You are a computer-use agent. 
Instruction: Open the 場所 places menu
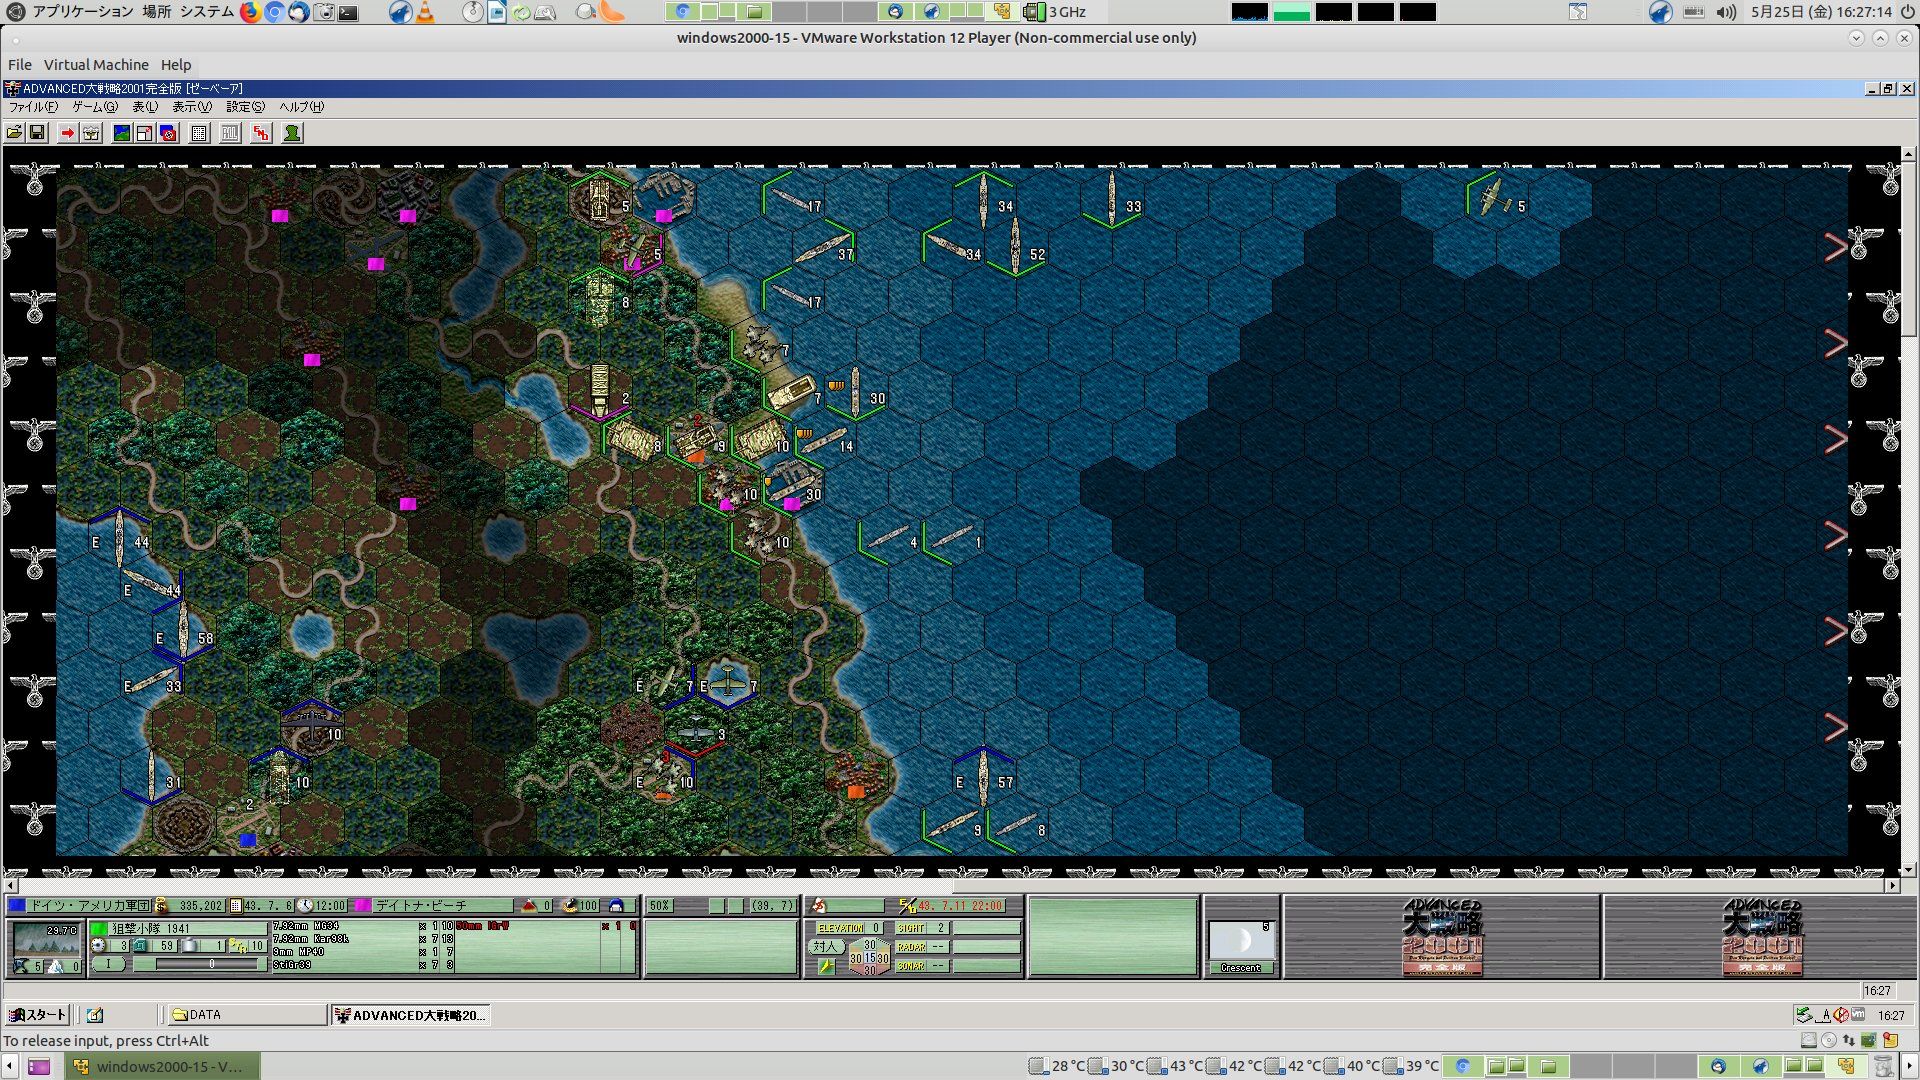tap(156, 12)
